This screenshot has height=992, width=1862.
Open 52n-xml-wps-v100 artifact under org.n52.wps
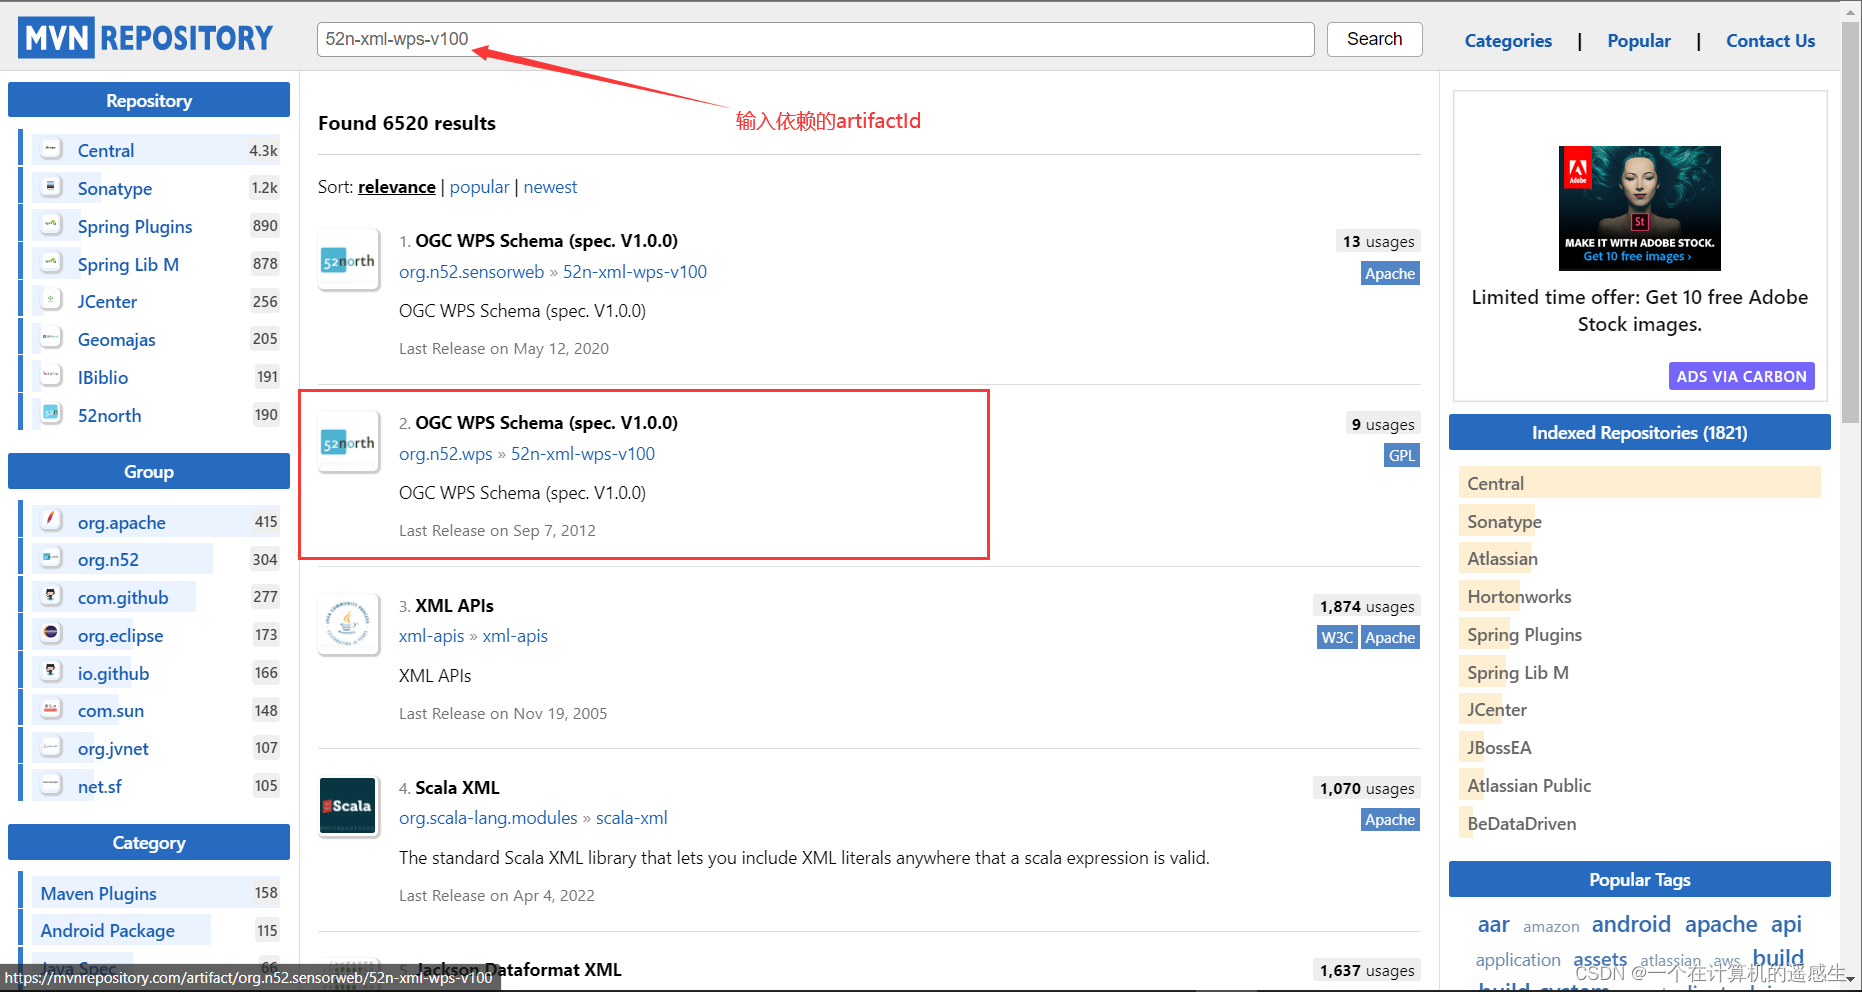[583, 454]
